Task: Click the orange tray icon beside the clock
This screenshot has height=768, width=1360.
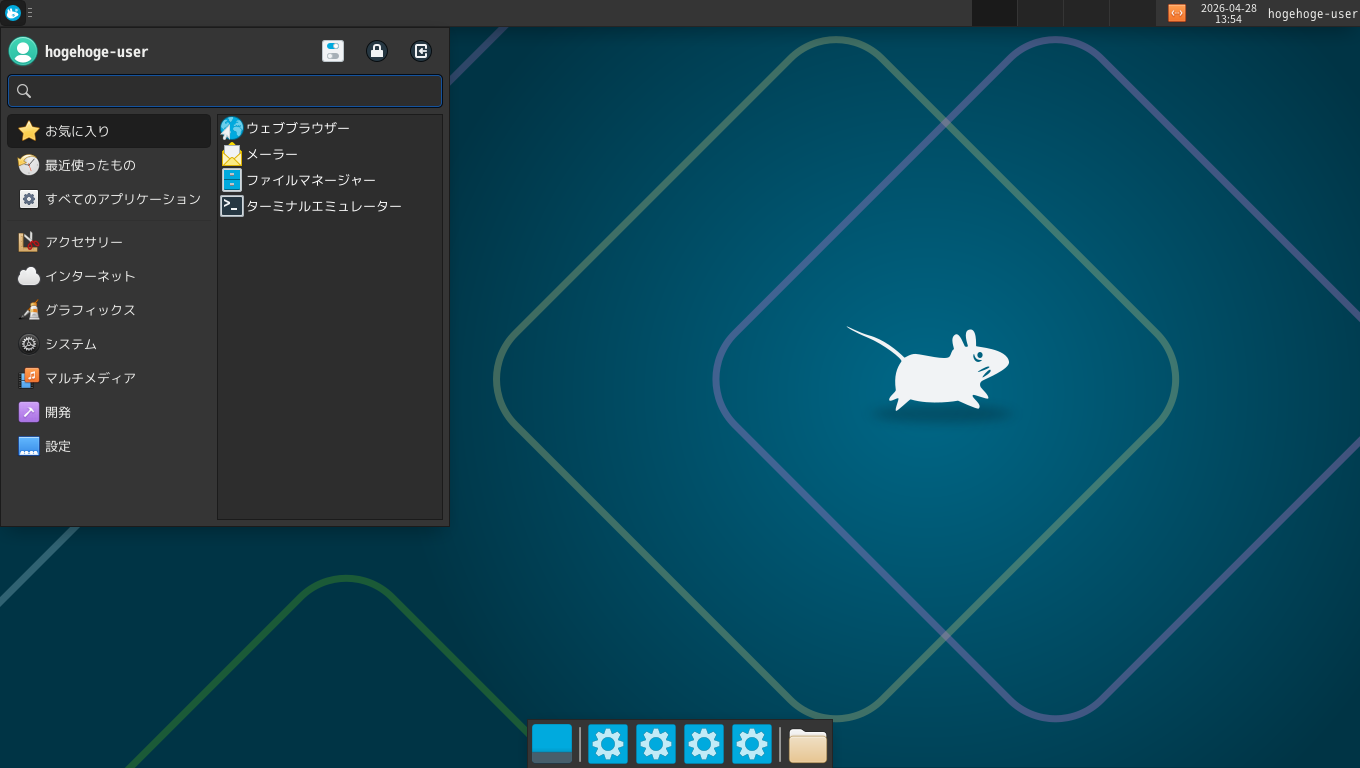Action: coord(1177,13)
